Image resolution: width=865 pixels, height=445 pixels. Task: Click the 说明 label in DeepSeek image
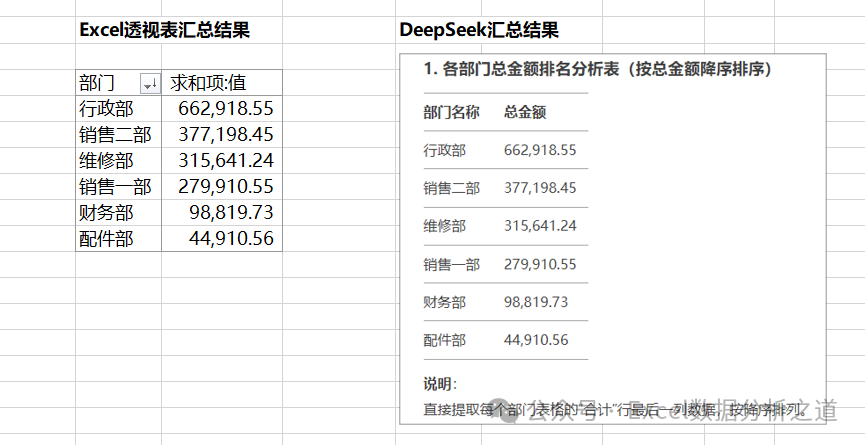(440, 384)
